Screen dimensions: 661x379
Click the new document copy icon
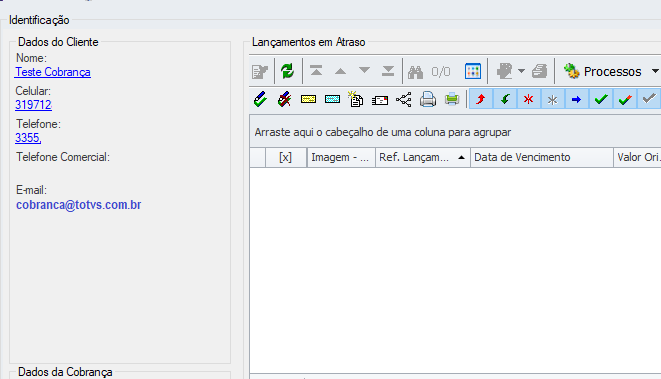coord(356,99)
